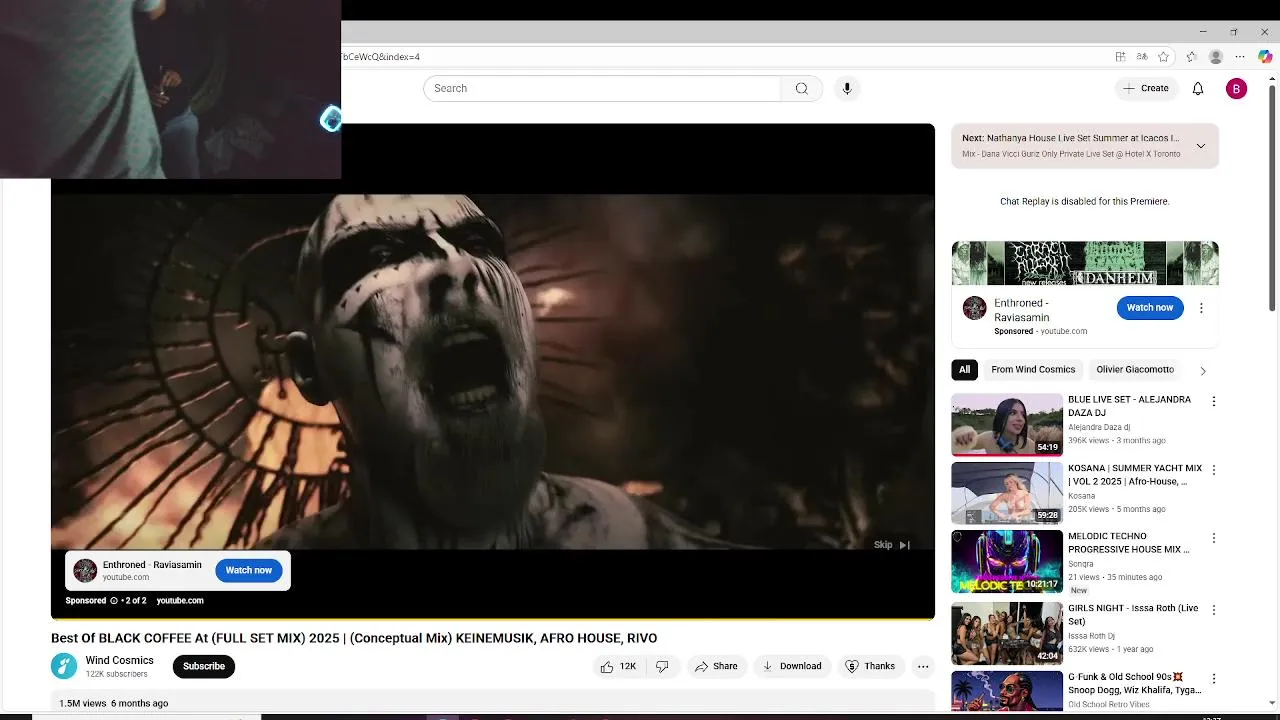Click Watch now on the video ad overlay
Viewport: 1280px width, 720px height.
pyautogui.click(x=249, y=570)
